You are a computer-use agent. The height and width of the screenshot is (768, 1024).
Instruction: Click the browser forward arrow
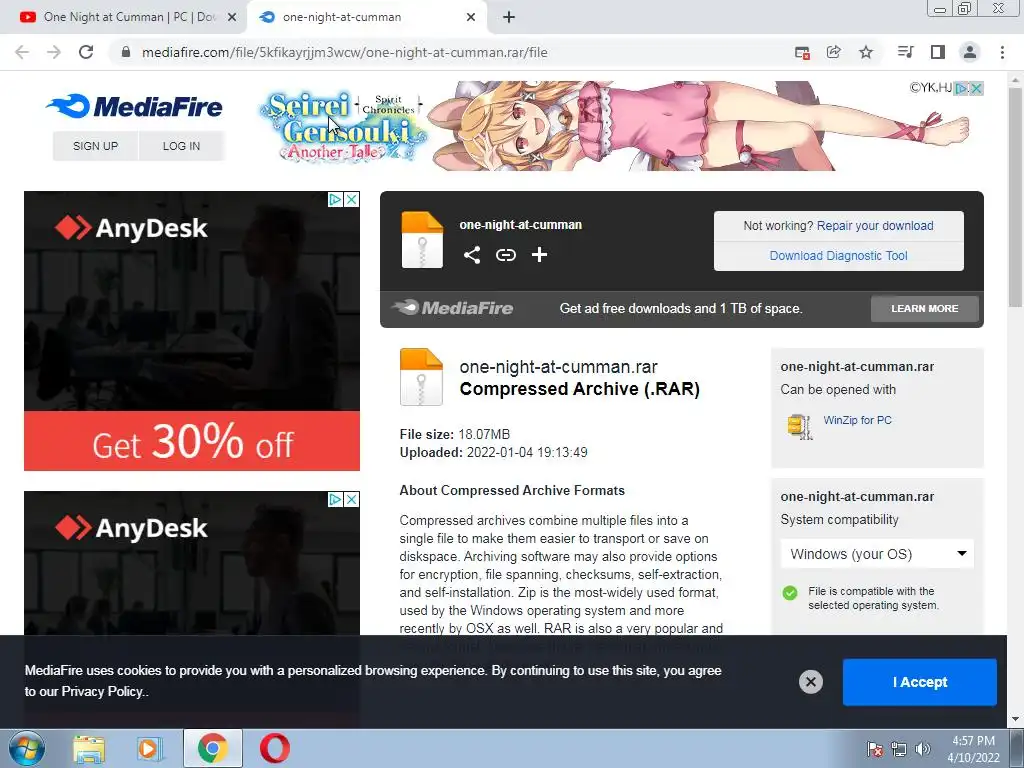tap(54, 52)
